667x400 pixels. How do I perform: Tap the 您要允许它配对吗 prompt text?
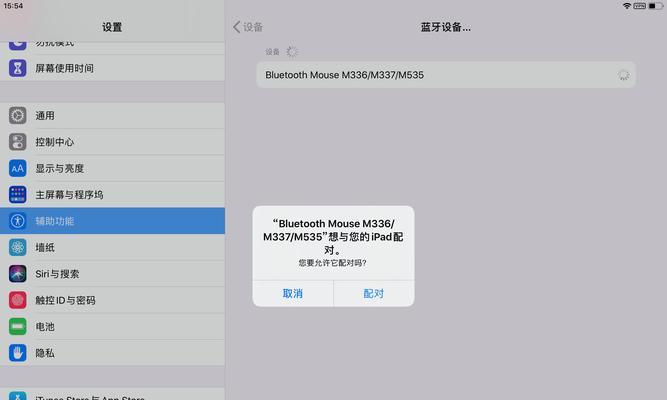(332, 263)
